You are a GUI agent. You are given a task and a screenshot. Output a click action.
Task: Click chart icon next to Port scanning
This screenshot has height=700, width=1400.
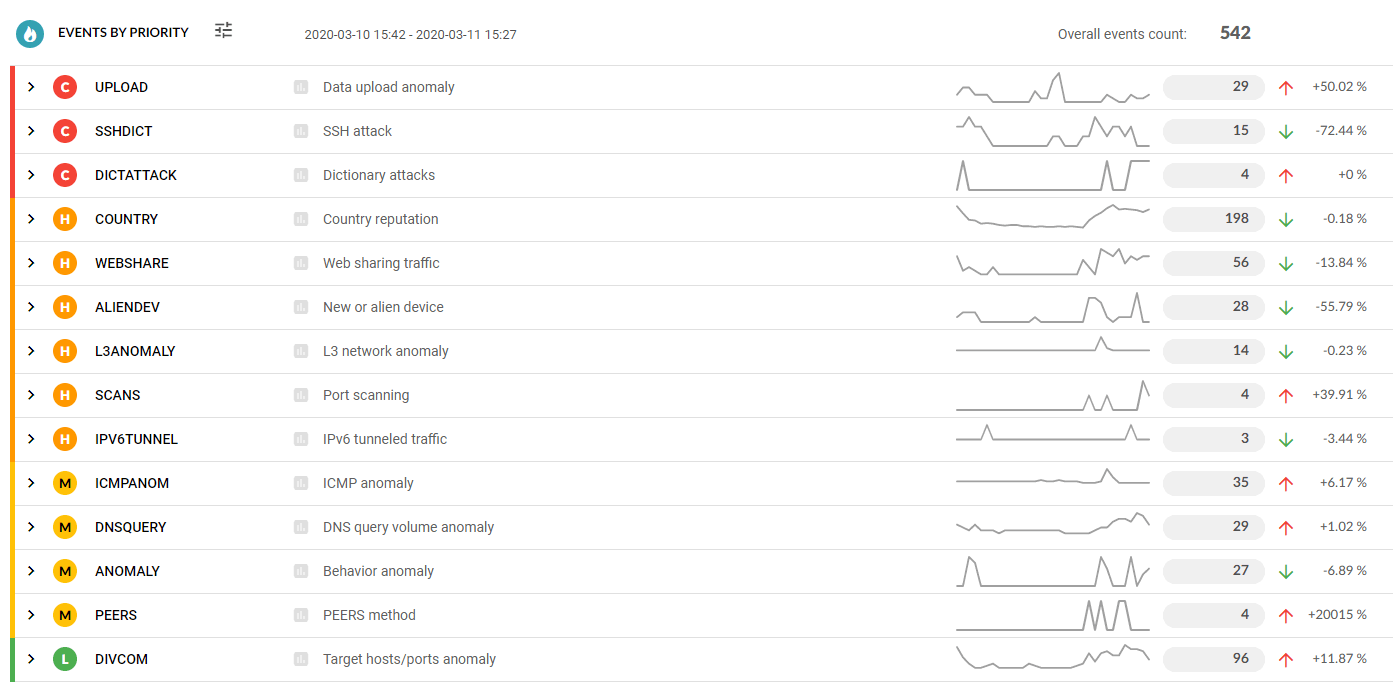301,396
